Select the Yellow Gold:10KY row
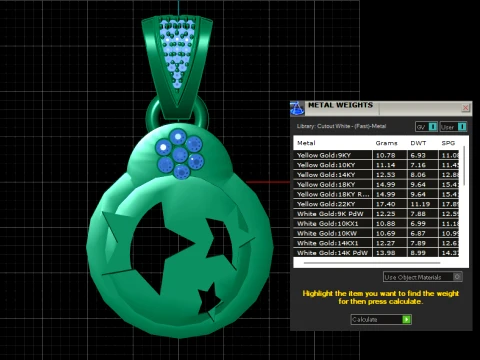The height and width of the screenshot is (360, 480). click(x=376, y=165)
